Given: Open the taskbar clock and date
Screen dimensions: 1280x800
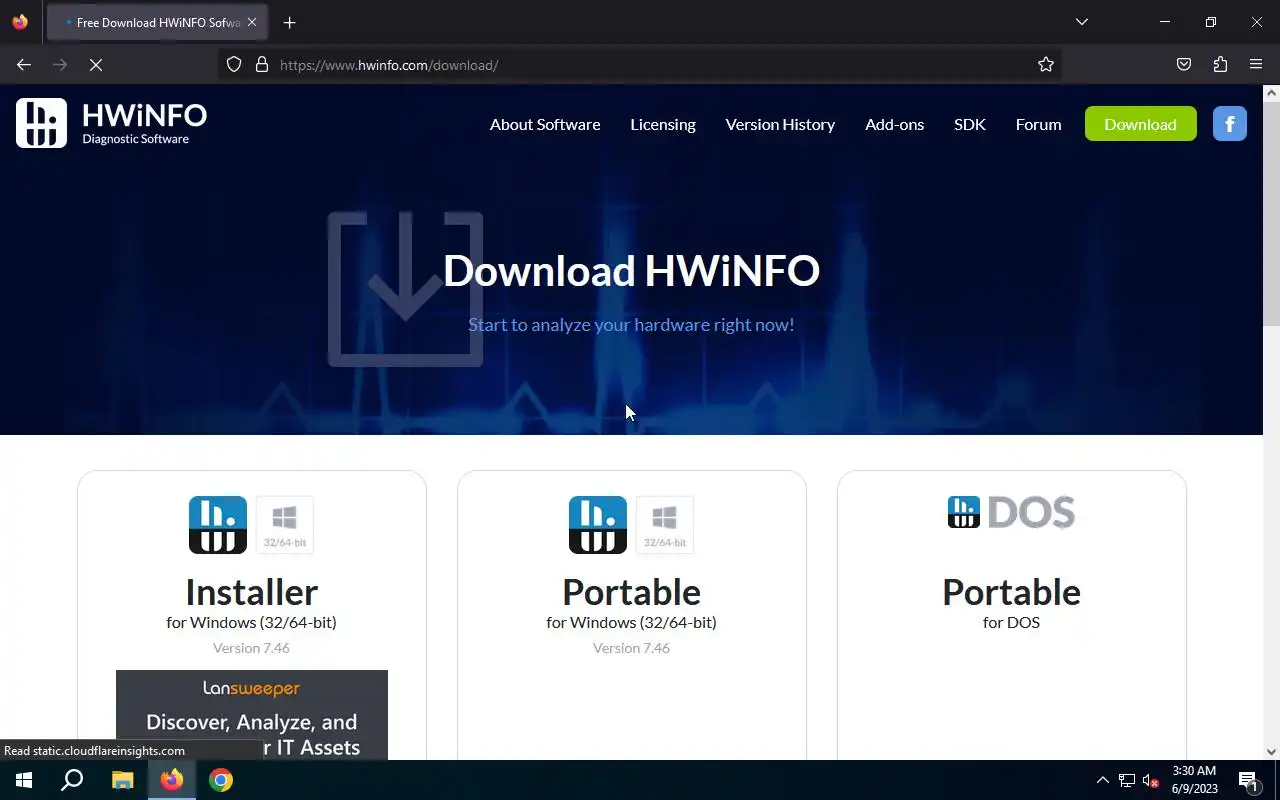Looking at the screenshot, I should click(1194, 780).
